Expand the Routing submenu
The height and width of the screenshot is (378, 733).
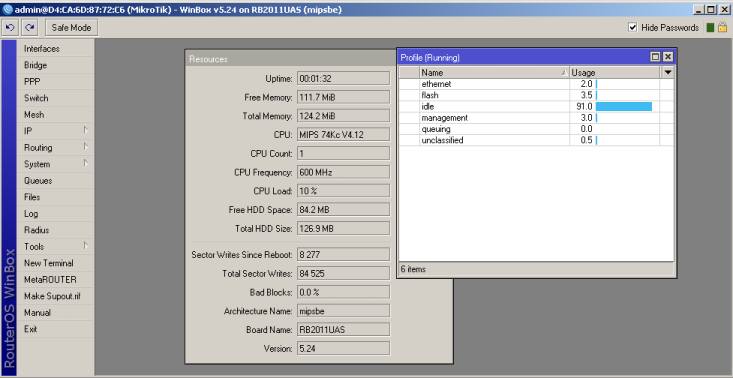coord(55,148)
